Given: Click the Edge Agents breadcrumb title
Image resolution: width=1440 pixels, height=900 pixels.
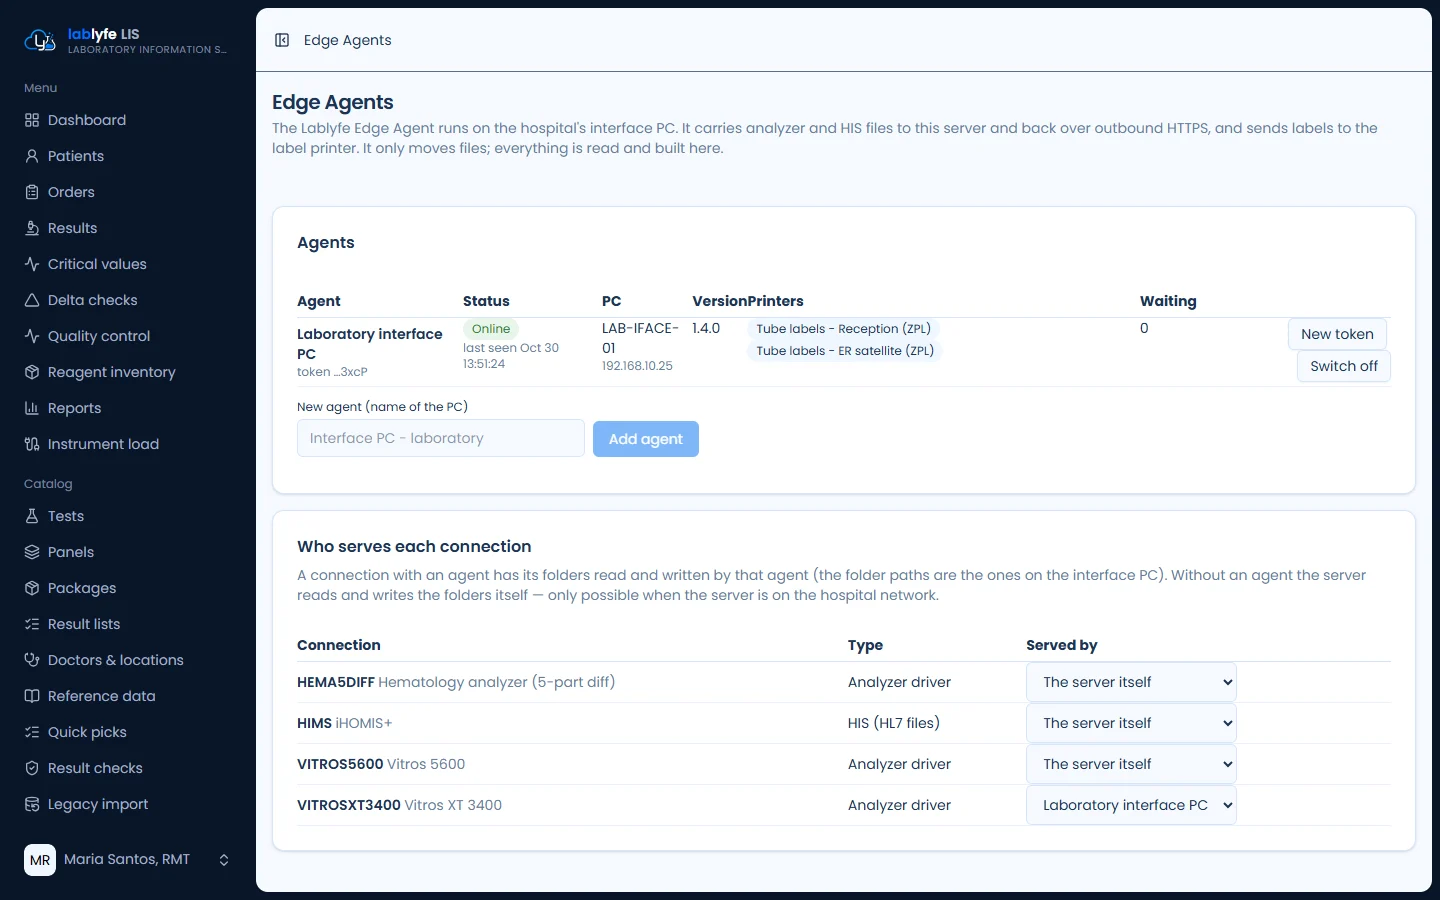Looking at the screenshot, I should tap(348, 40).
